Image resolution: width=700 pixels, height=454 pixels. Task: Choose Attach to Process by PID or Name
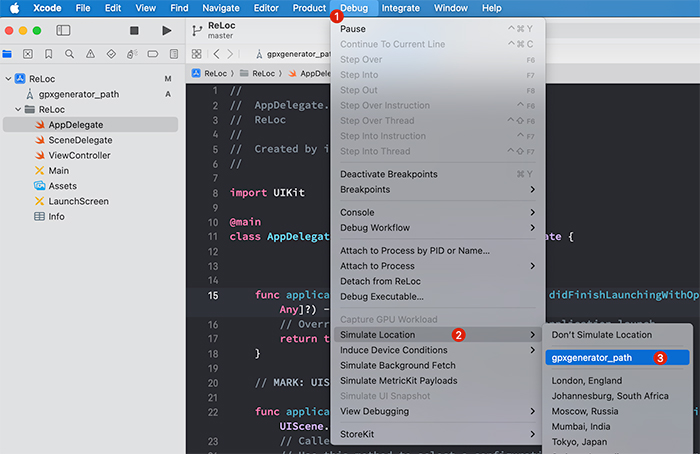(438, 250)
